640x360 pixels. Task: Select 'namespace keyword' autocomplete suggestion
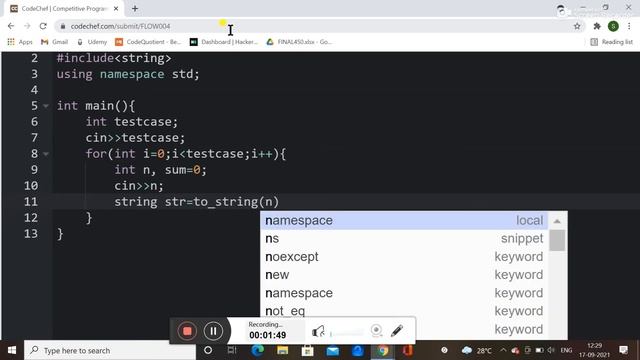click(404, 293)
